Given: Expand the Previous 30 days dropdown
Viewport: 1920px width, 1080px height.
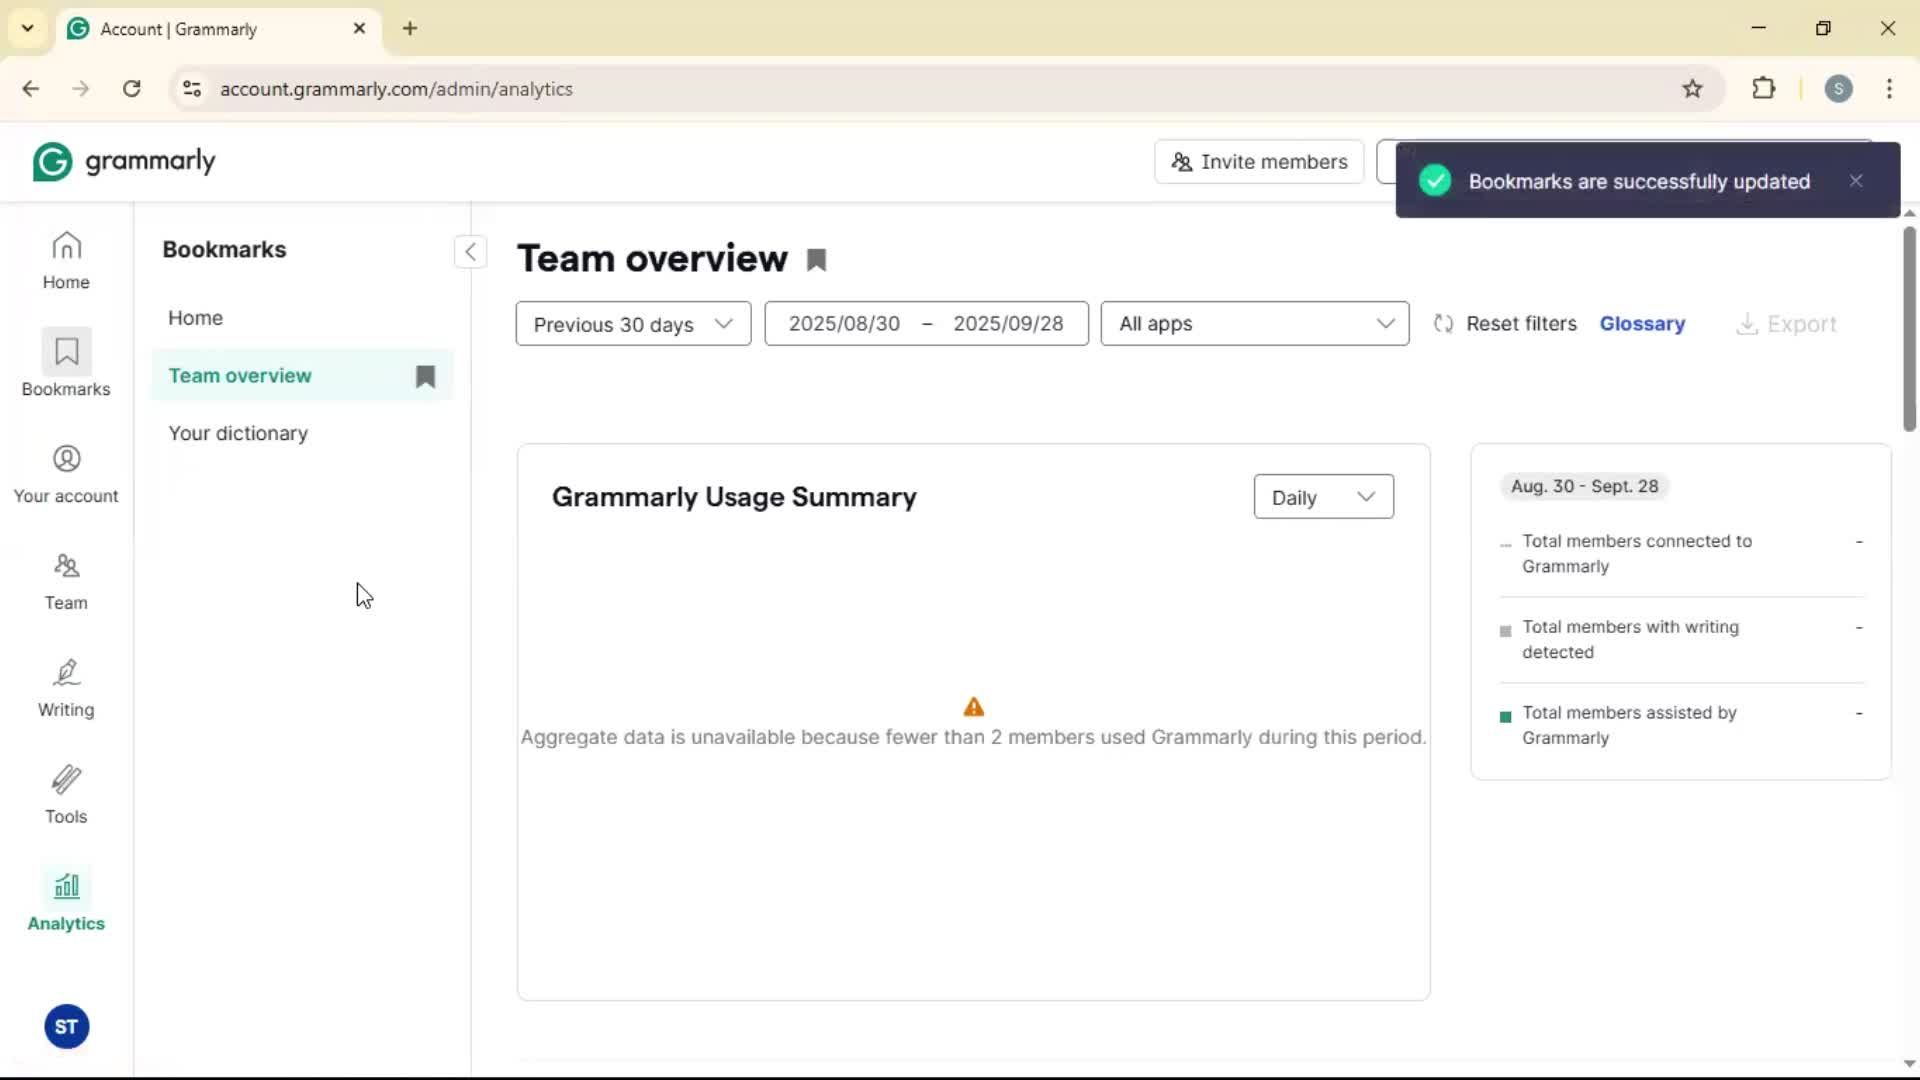Looking at the screenshot, I should [x=633, y=324].
